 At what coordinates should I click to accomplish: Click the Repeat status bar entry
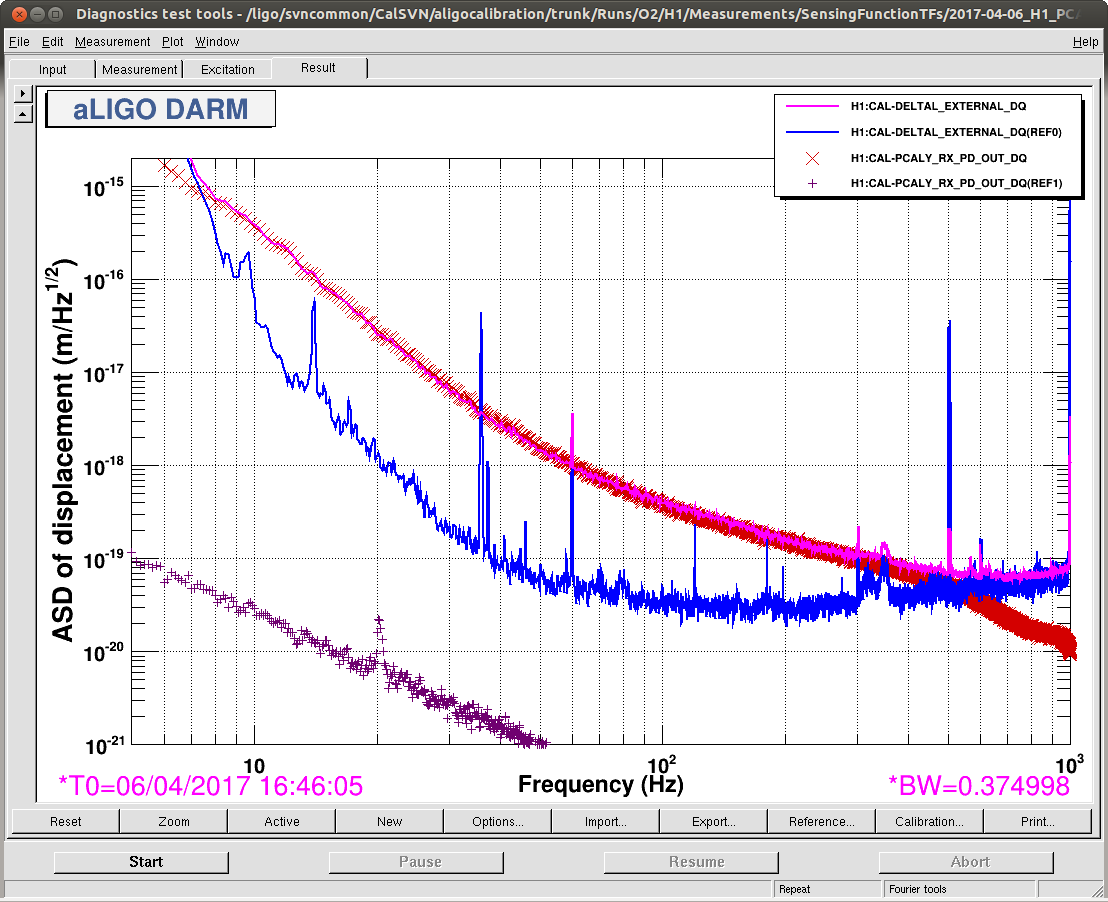pos(827,889)
